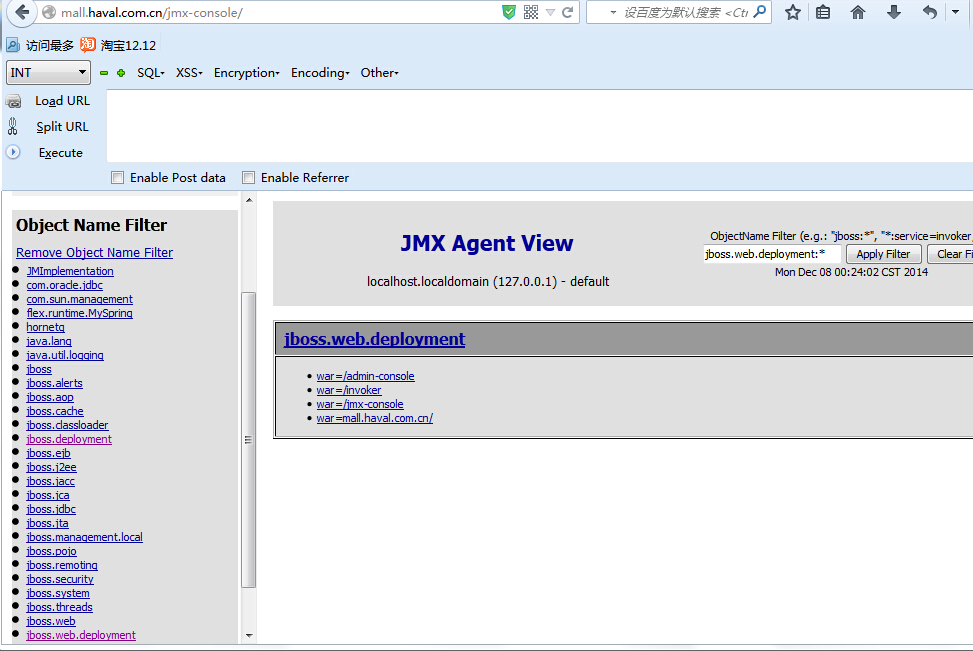Open the most visited bookmark icon
The image size is (973, 651).
12,45
